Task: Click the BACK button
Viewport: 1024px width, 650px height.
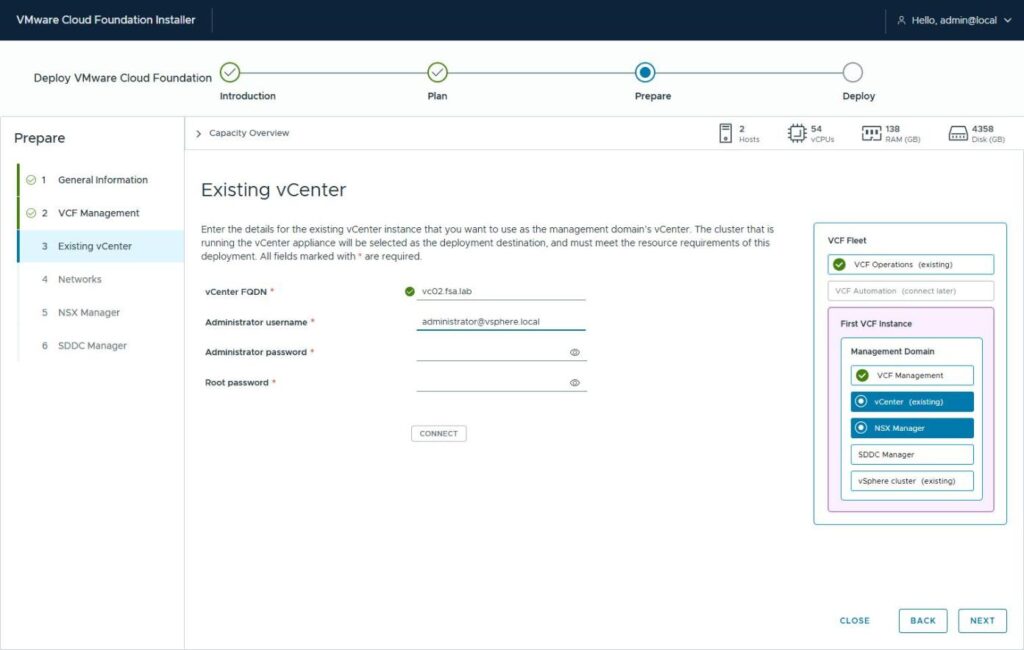Action: click(x=923, y=621)
